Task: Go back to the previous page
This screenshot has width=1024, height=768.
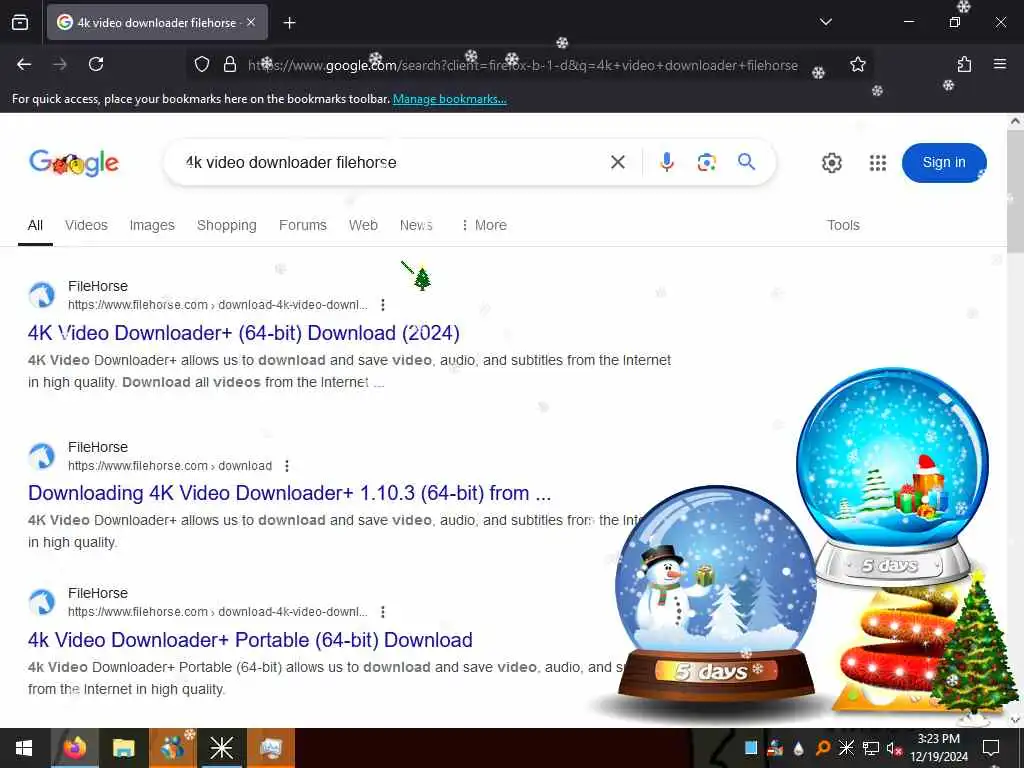Action: (x=24, y=64)
